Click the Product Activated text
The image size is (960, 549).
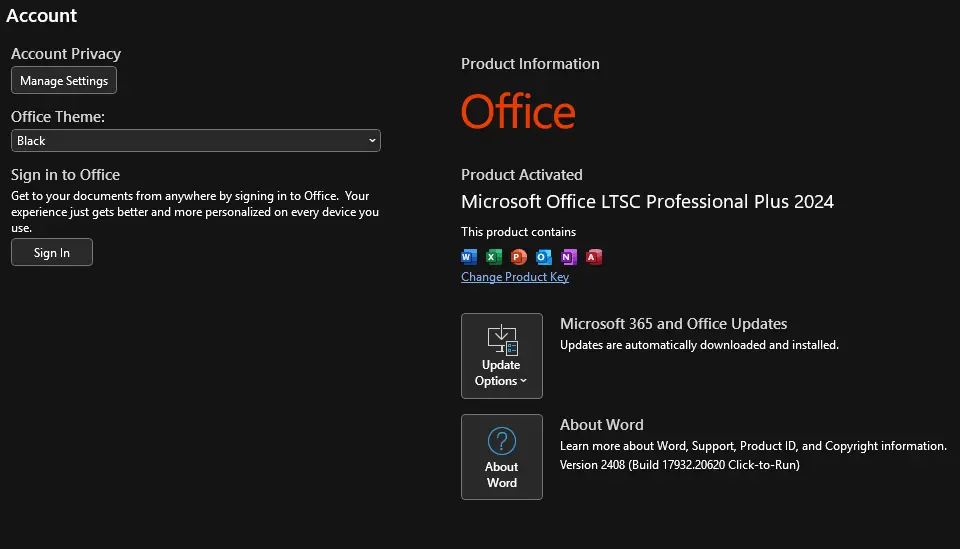[522, 174]
